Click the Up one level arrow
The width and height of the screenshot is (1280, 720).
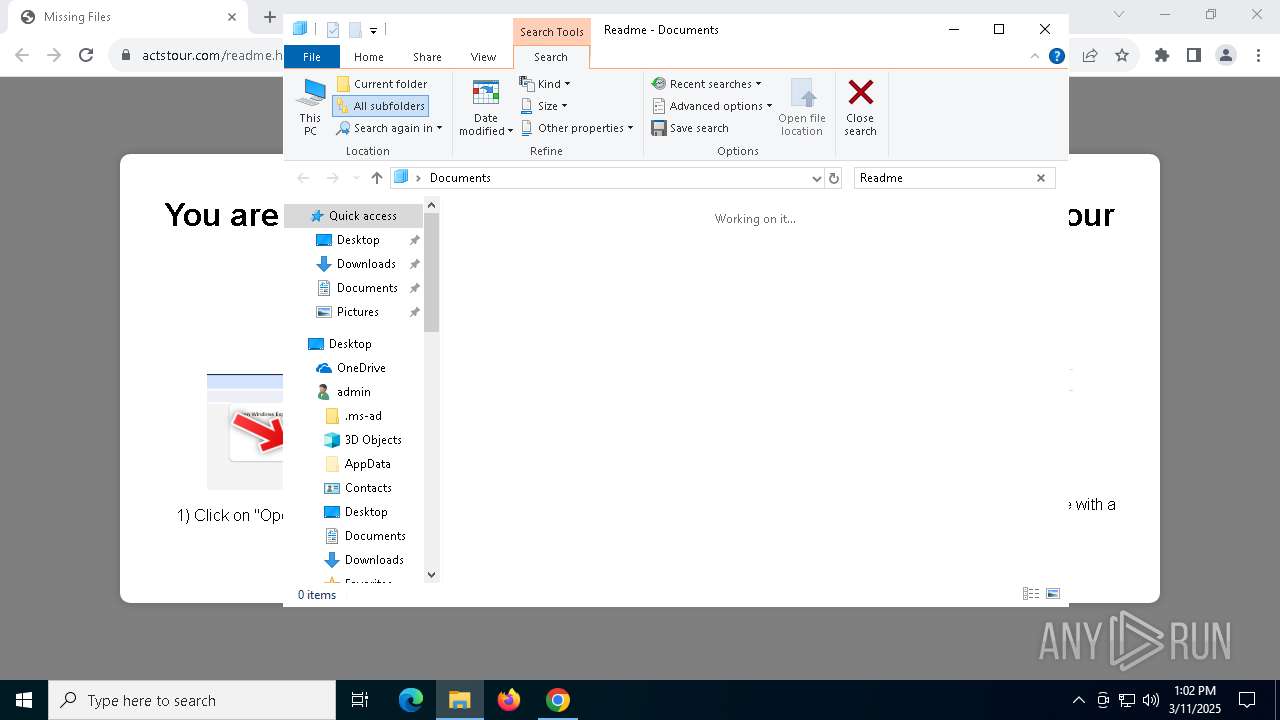tap(377, 178)
